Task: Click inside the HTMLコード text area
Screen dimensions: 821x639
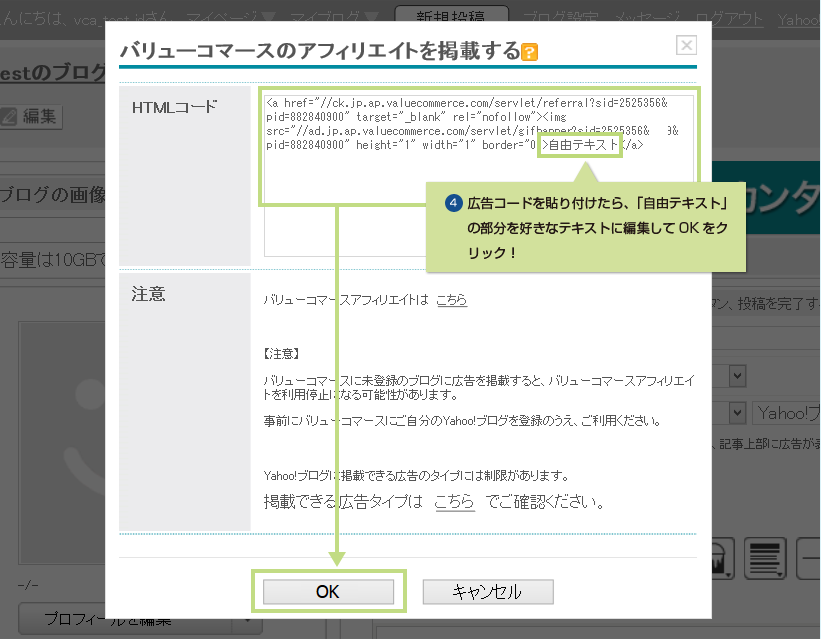Action: coord(479,177)
